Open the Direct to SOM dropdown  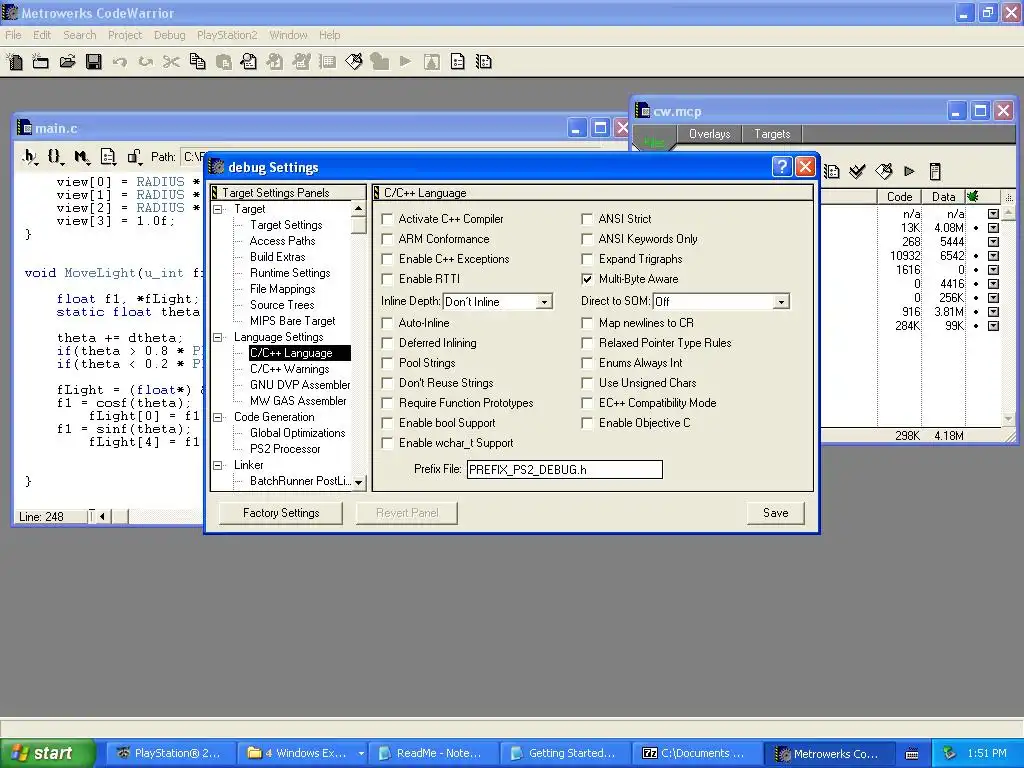(x=781, y=302)
